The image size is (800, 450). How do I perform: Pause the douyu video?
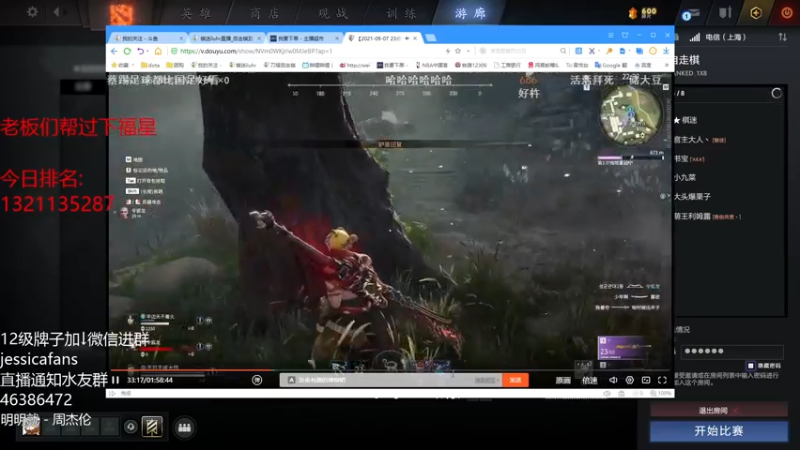[115, 380]
